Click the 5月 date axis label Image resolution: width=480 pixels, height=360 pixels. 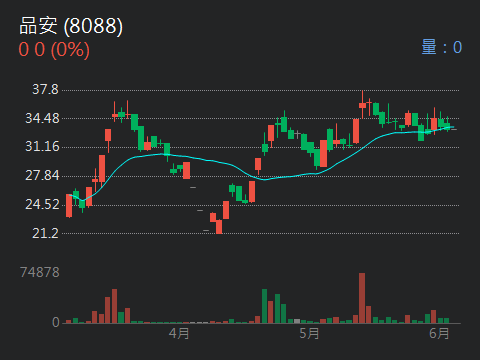click(x=309, y=333)
